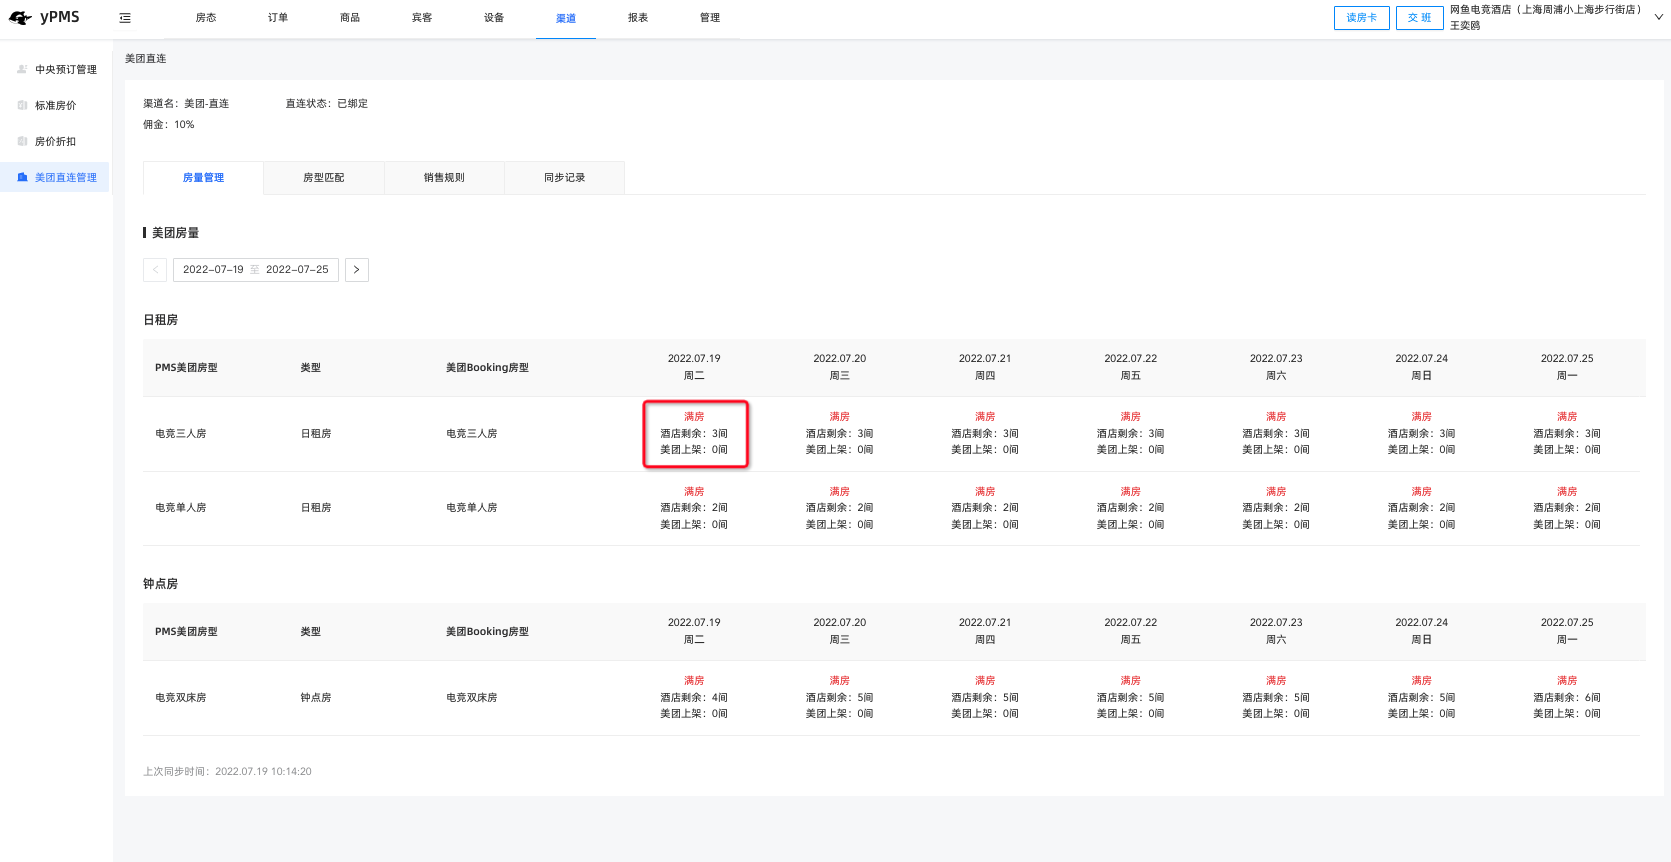Click the 佣金: 10% text

point(169,125)
